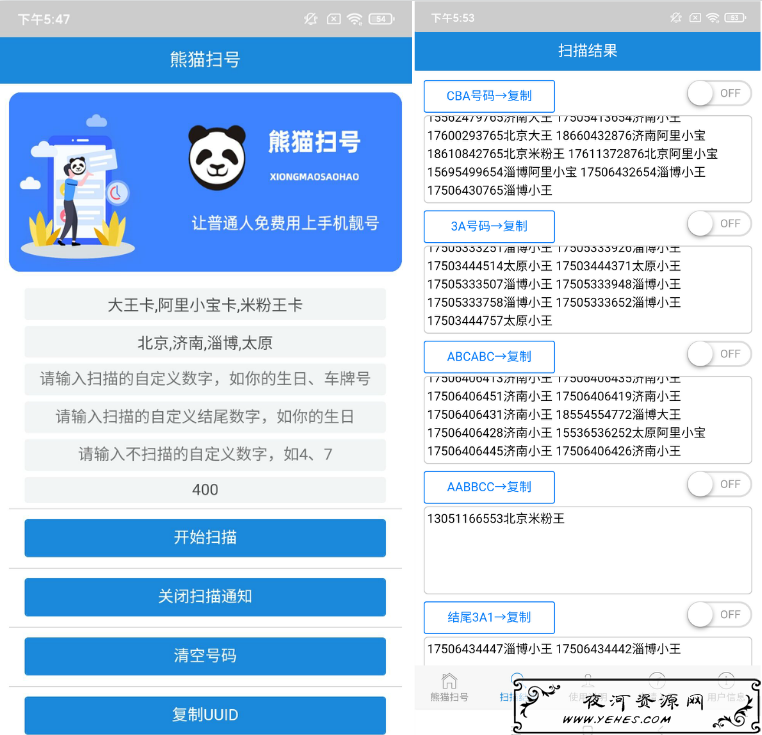Select the CBA results list box
Viewport: 762px width, 735px height.
(x=588, y=159)
